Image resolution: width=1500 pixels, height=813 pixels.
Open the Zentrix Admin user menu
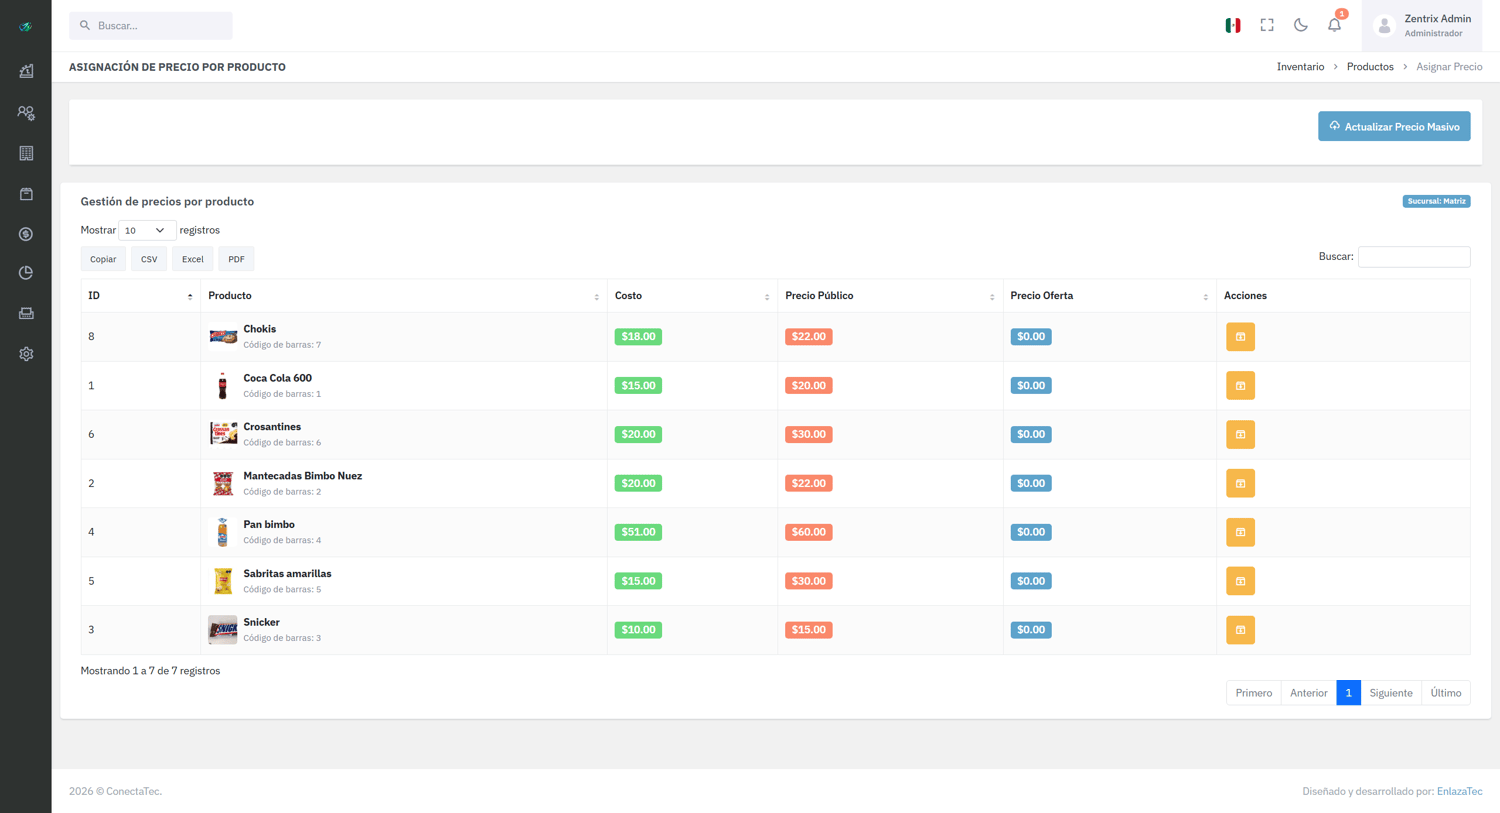tap(1422, 26)
